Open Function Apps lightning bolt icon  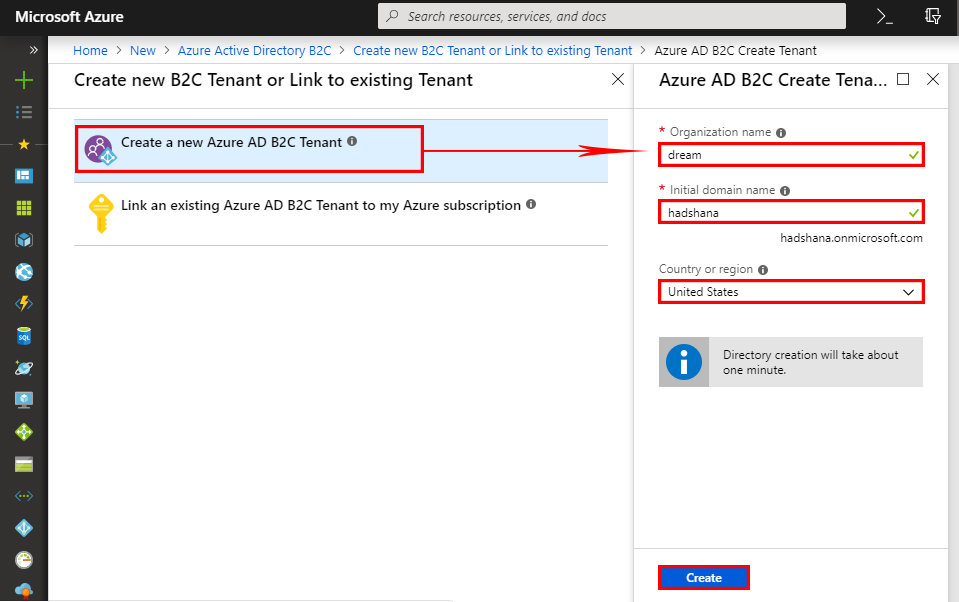[x=24, y=303]
